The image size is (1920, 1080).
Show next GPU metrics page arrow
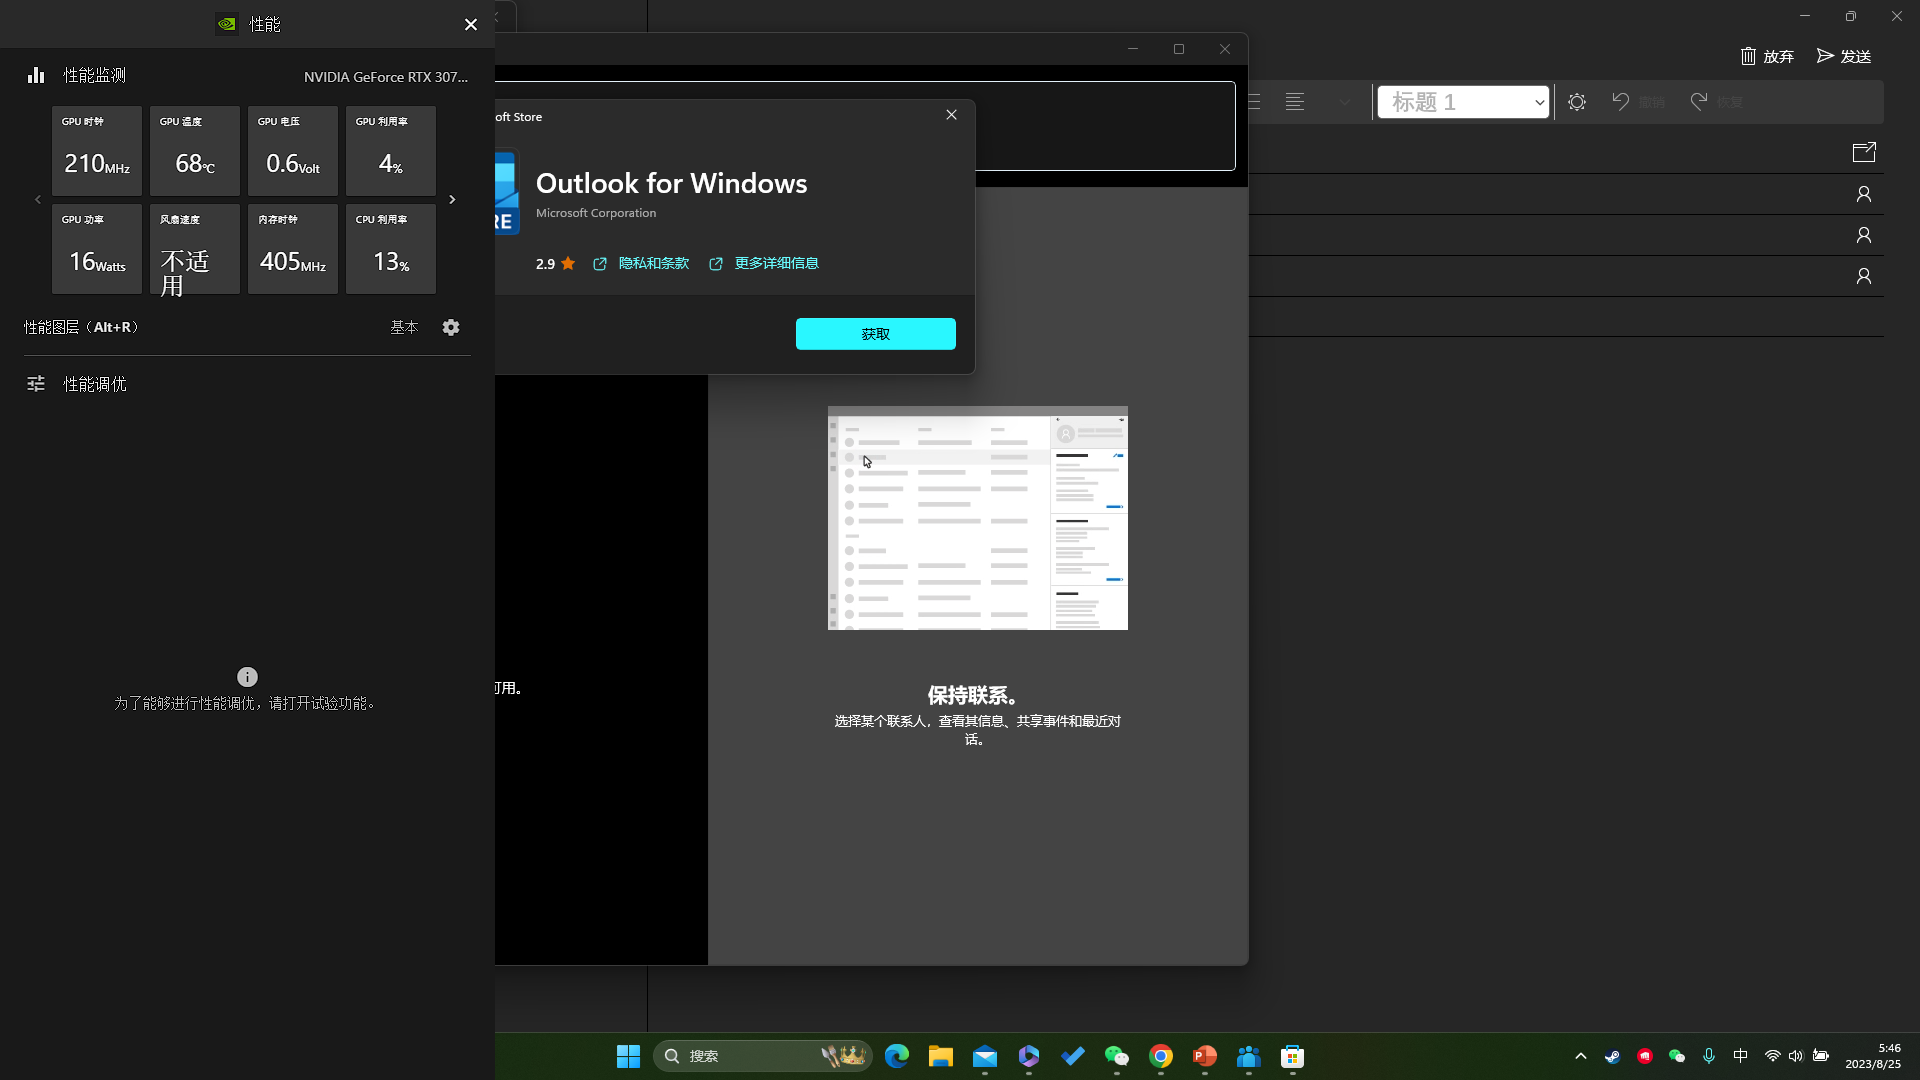[x=452, y=200]
